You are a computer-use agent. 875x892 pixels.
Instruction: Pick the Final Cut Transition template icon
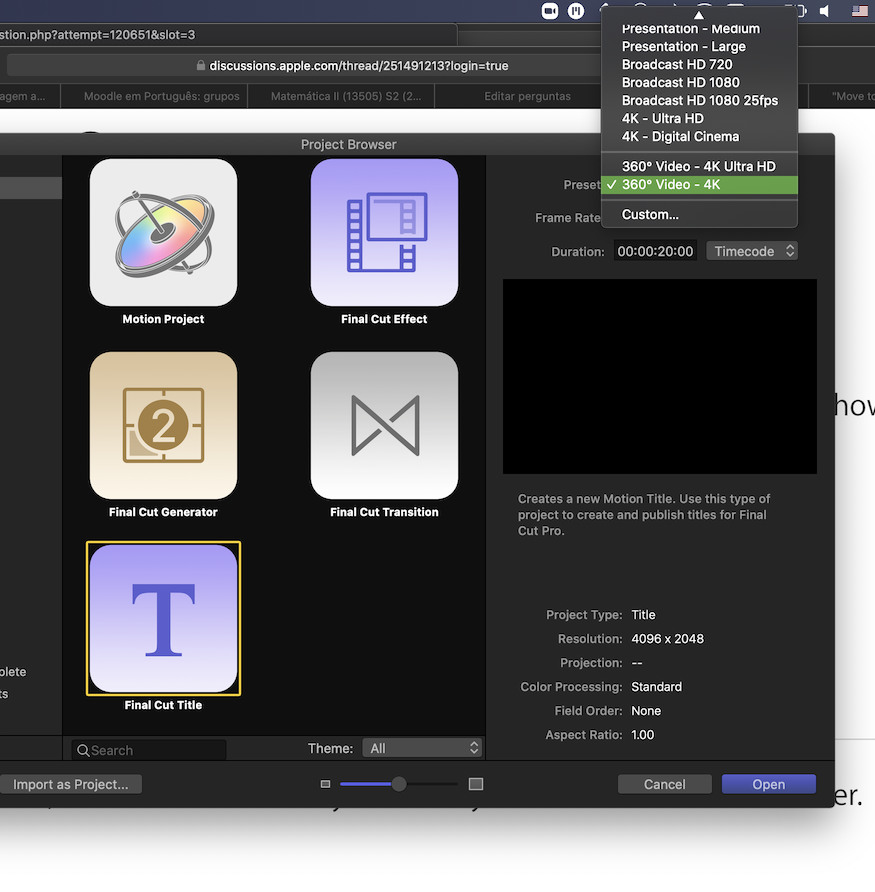(384, 426)
